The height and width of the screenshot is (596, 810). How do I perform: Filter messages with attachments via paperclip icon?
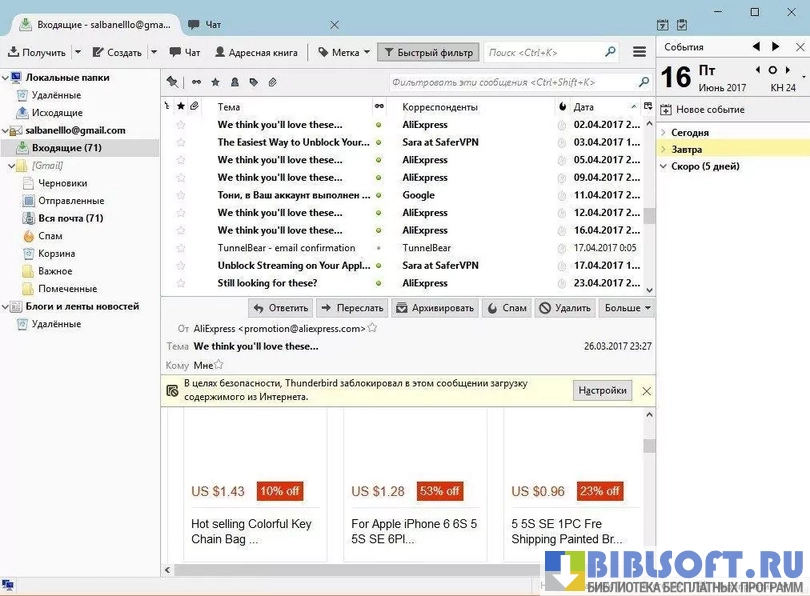[x=272, y=82]
